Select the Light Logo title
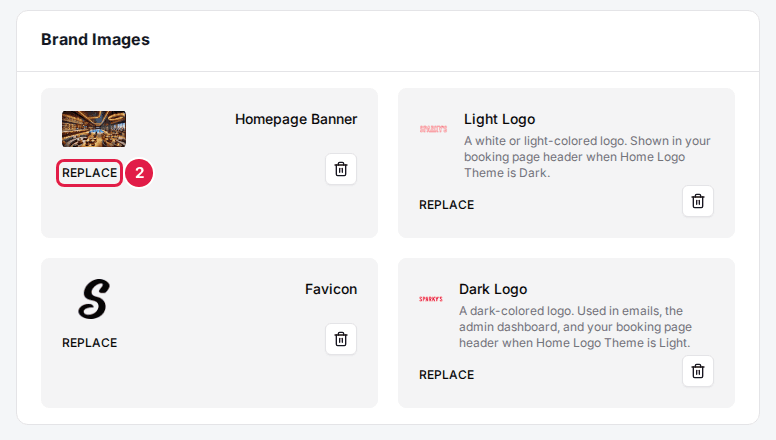Screen dimensions: 776x440 point(499,119)
